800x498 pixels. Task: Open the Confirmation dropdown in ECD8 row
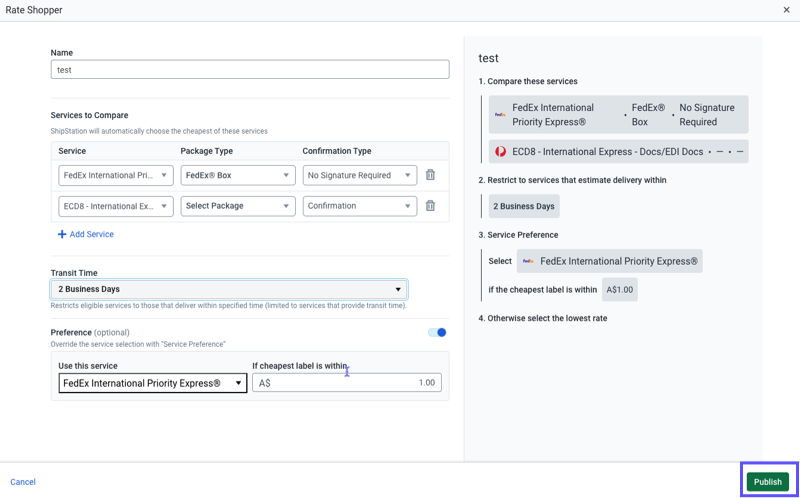click(360, 206)
